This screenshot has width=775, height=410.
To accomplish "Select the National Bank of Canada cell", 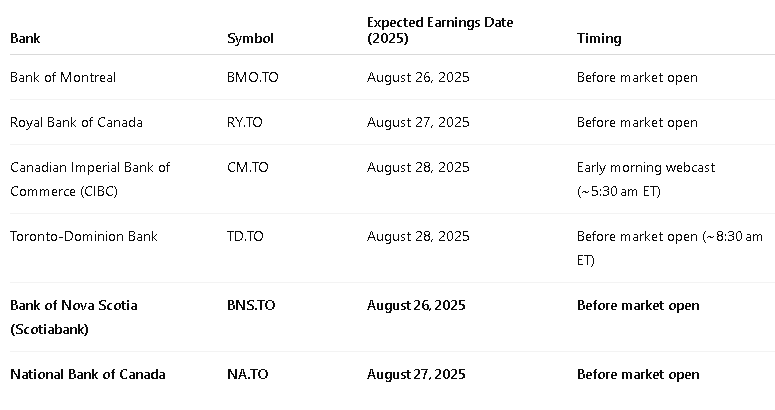I will coord(87,374).
